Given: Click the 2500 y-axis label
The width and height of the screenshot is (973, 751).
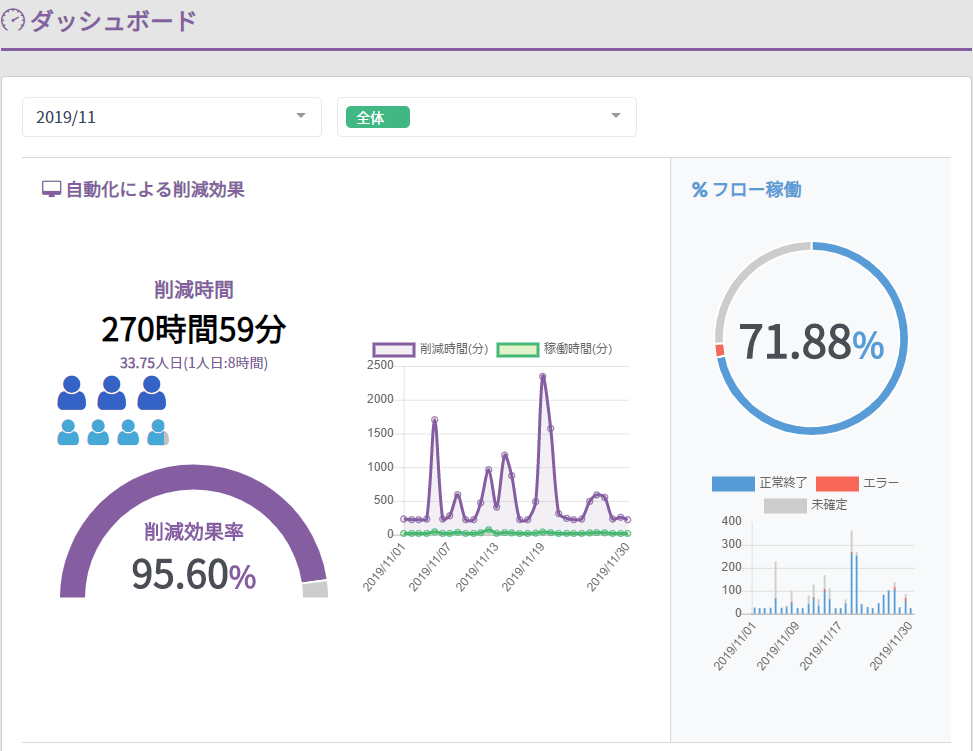Looking at the screenshot, I should coord(380,365).
